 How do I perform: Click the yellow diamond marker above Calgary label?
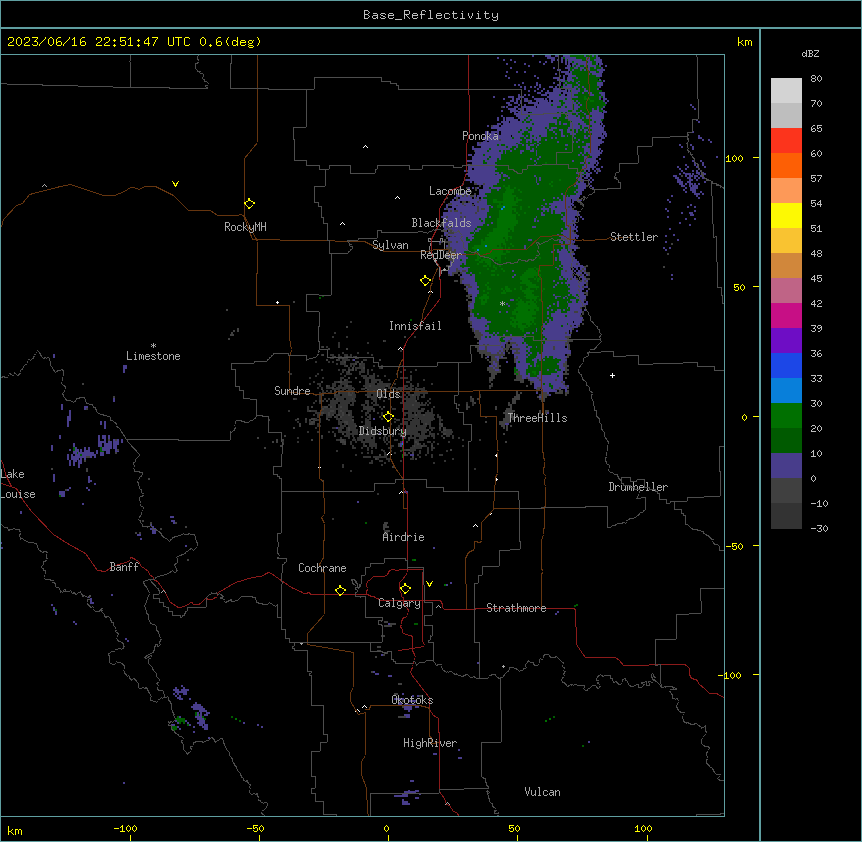click(x=405, y=589)
